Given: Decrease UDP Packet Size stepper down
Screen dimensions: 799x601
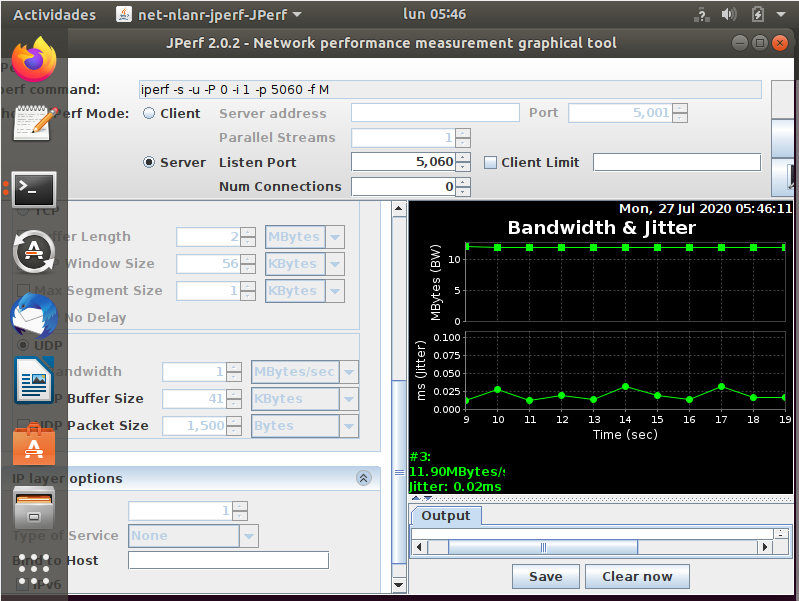Looking at the screenshot, I should pyautogui.click(x=234, y=431).
